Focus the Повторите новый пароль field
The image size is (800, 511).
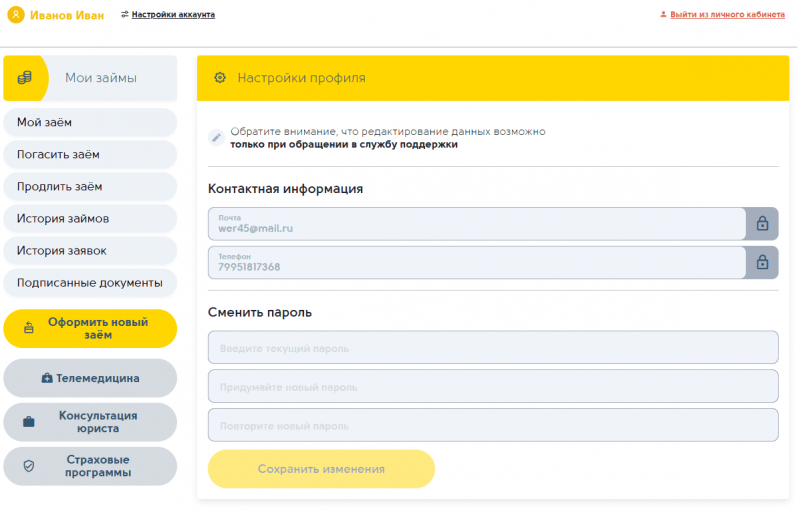pos(493,425)
